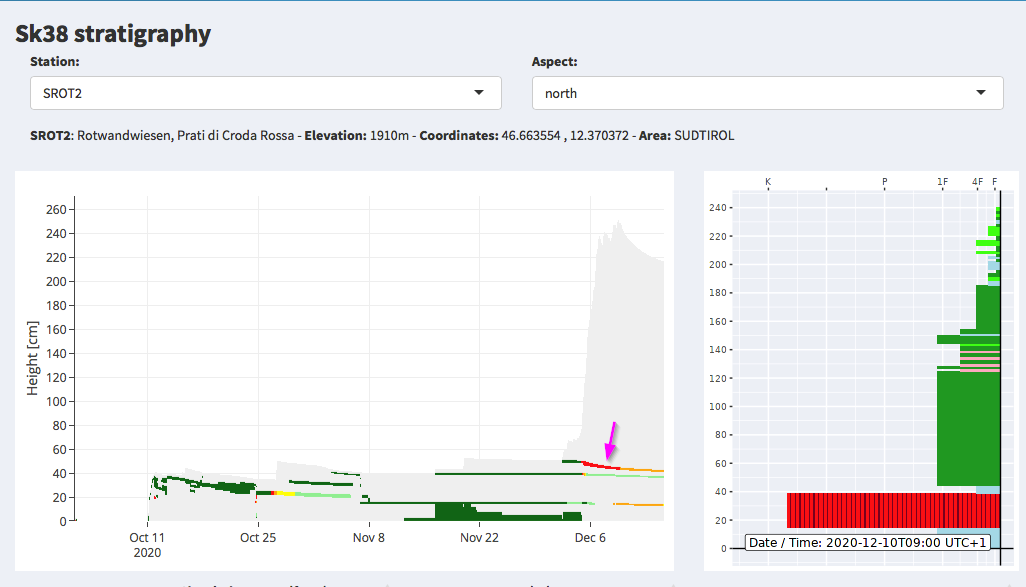The width and height of the screenshot is (1026, 587).
Task: Click the 'Date / Time: 2020-12-10T09:00 UTC+1' label
Action: [x=867, y=543]
